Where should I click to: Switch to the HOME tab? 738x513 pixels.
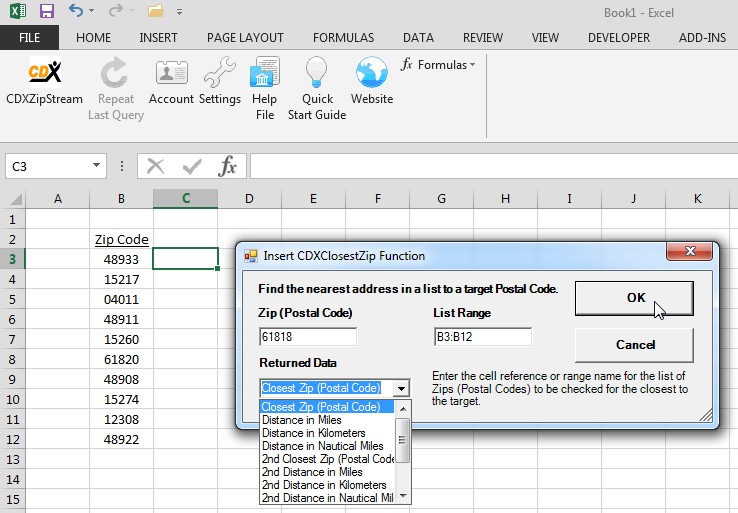[x=93, y=38]
